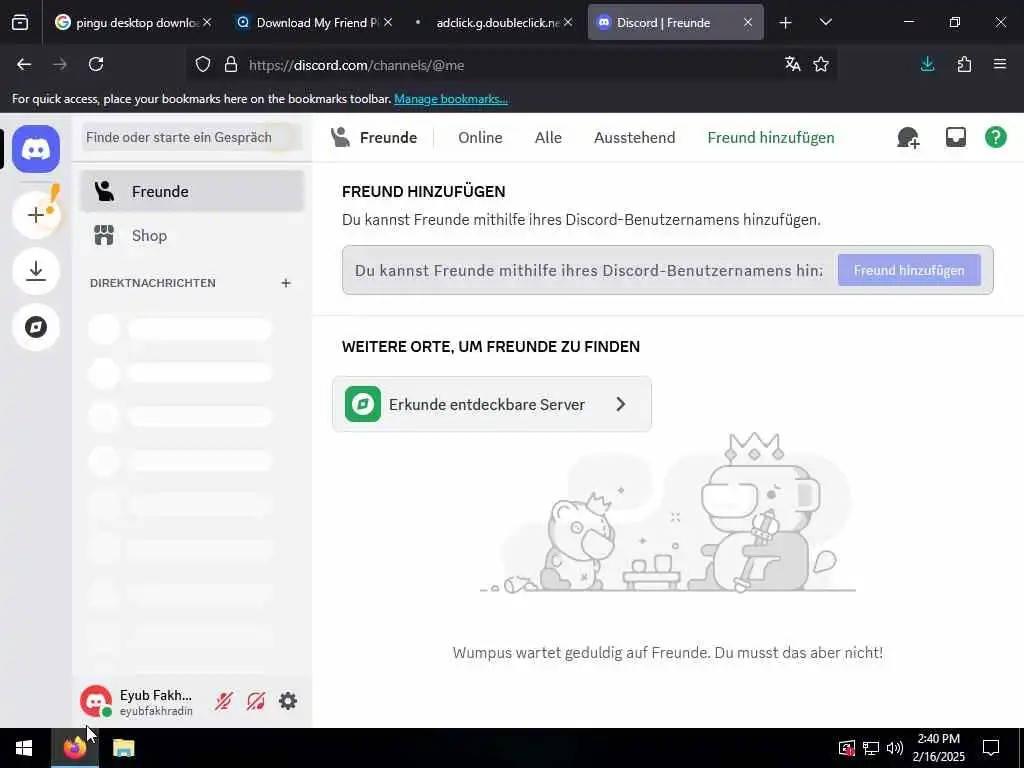Click the Firefox taskbar icon
Viewport: 1024px width, 768px height.
point(74,748)
